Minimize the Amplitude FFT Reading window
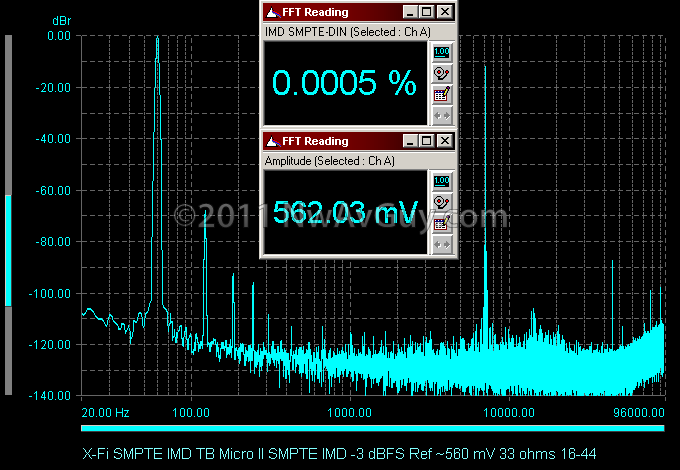The width and height of the screenshot is (680, 470). pos(410,141)
